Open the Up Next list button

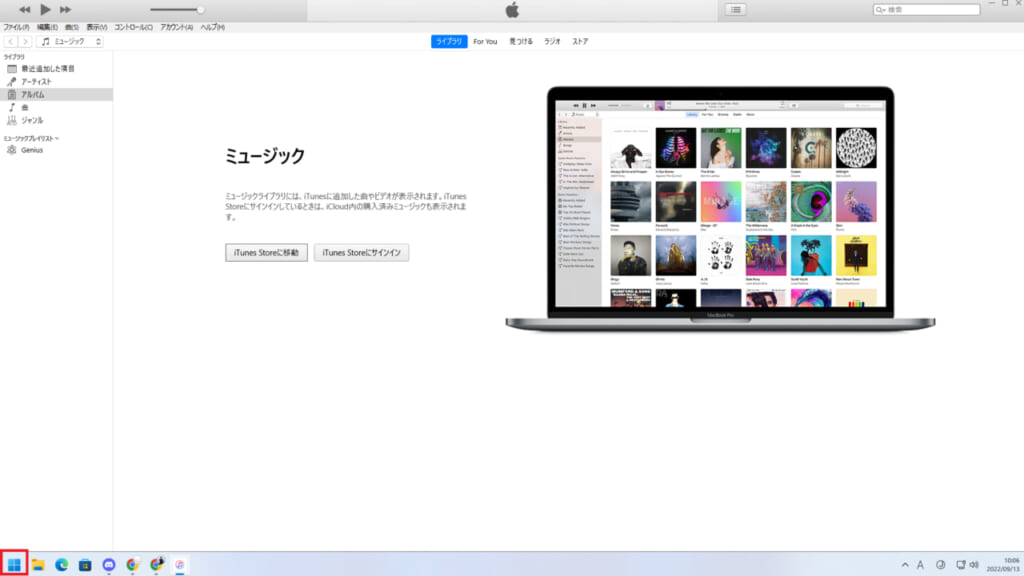click(735, 10)
